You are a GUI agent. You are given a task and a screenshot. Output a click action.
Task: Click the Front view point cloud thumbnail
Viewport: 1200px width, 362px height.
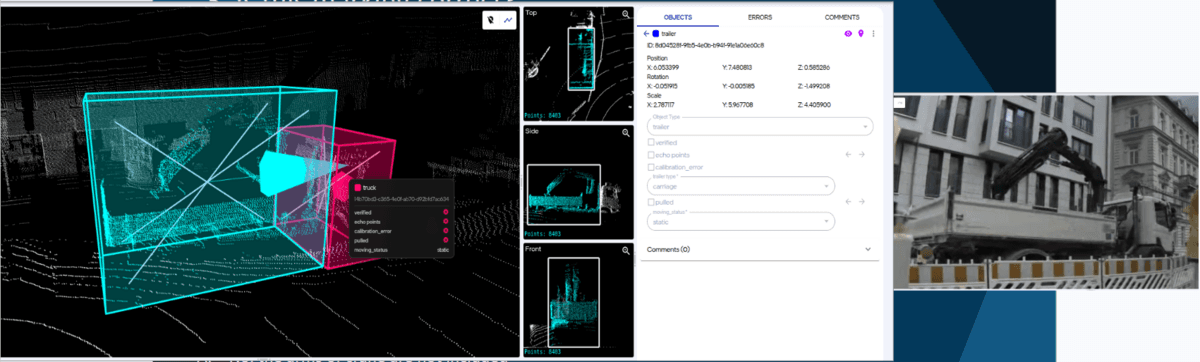[x=579, y=299]
